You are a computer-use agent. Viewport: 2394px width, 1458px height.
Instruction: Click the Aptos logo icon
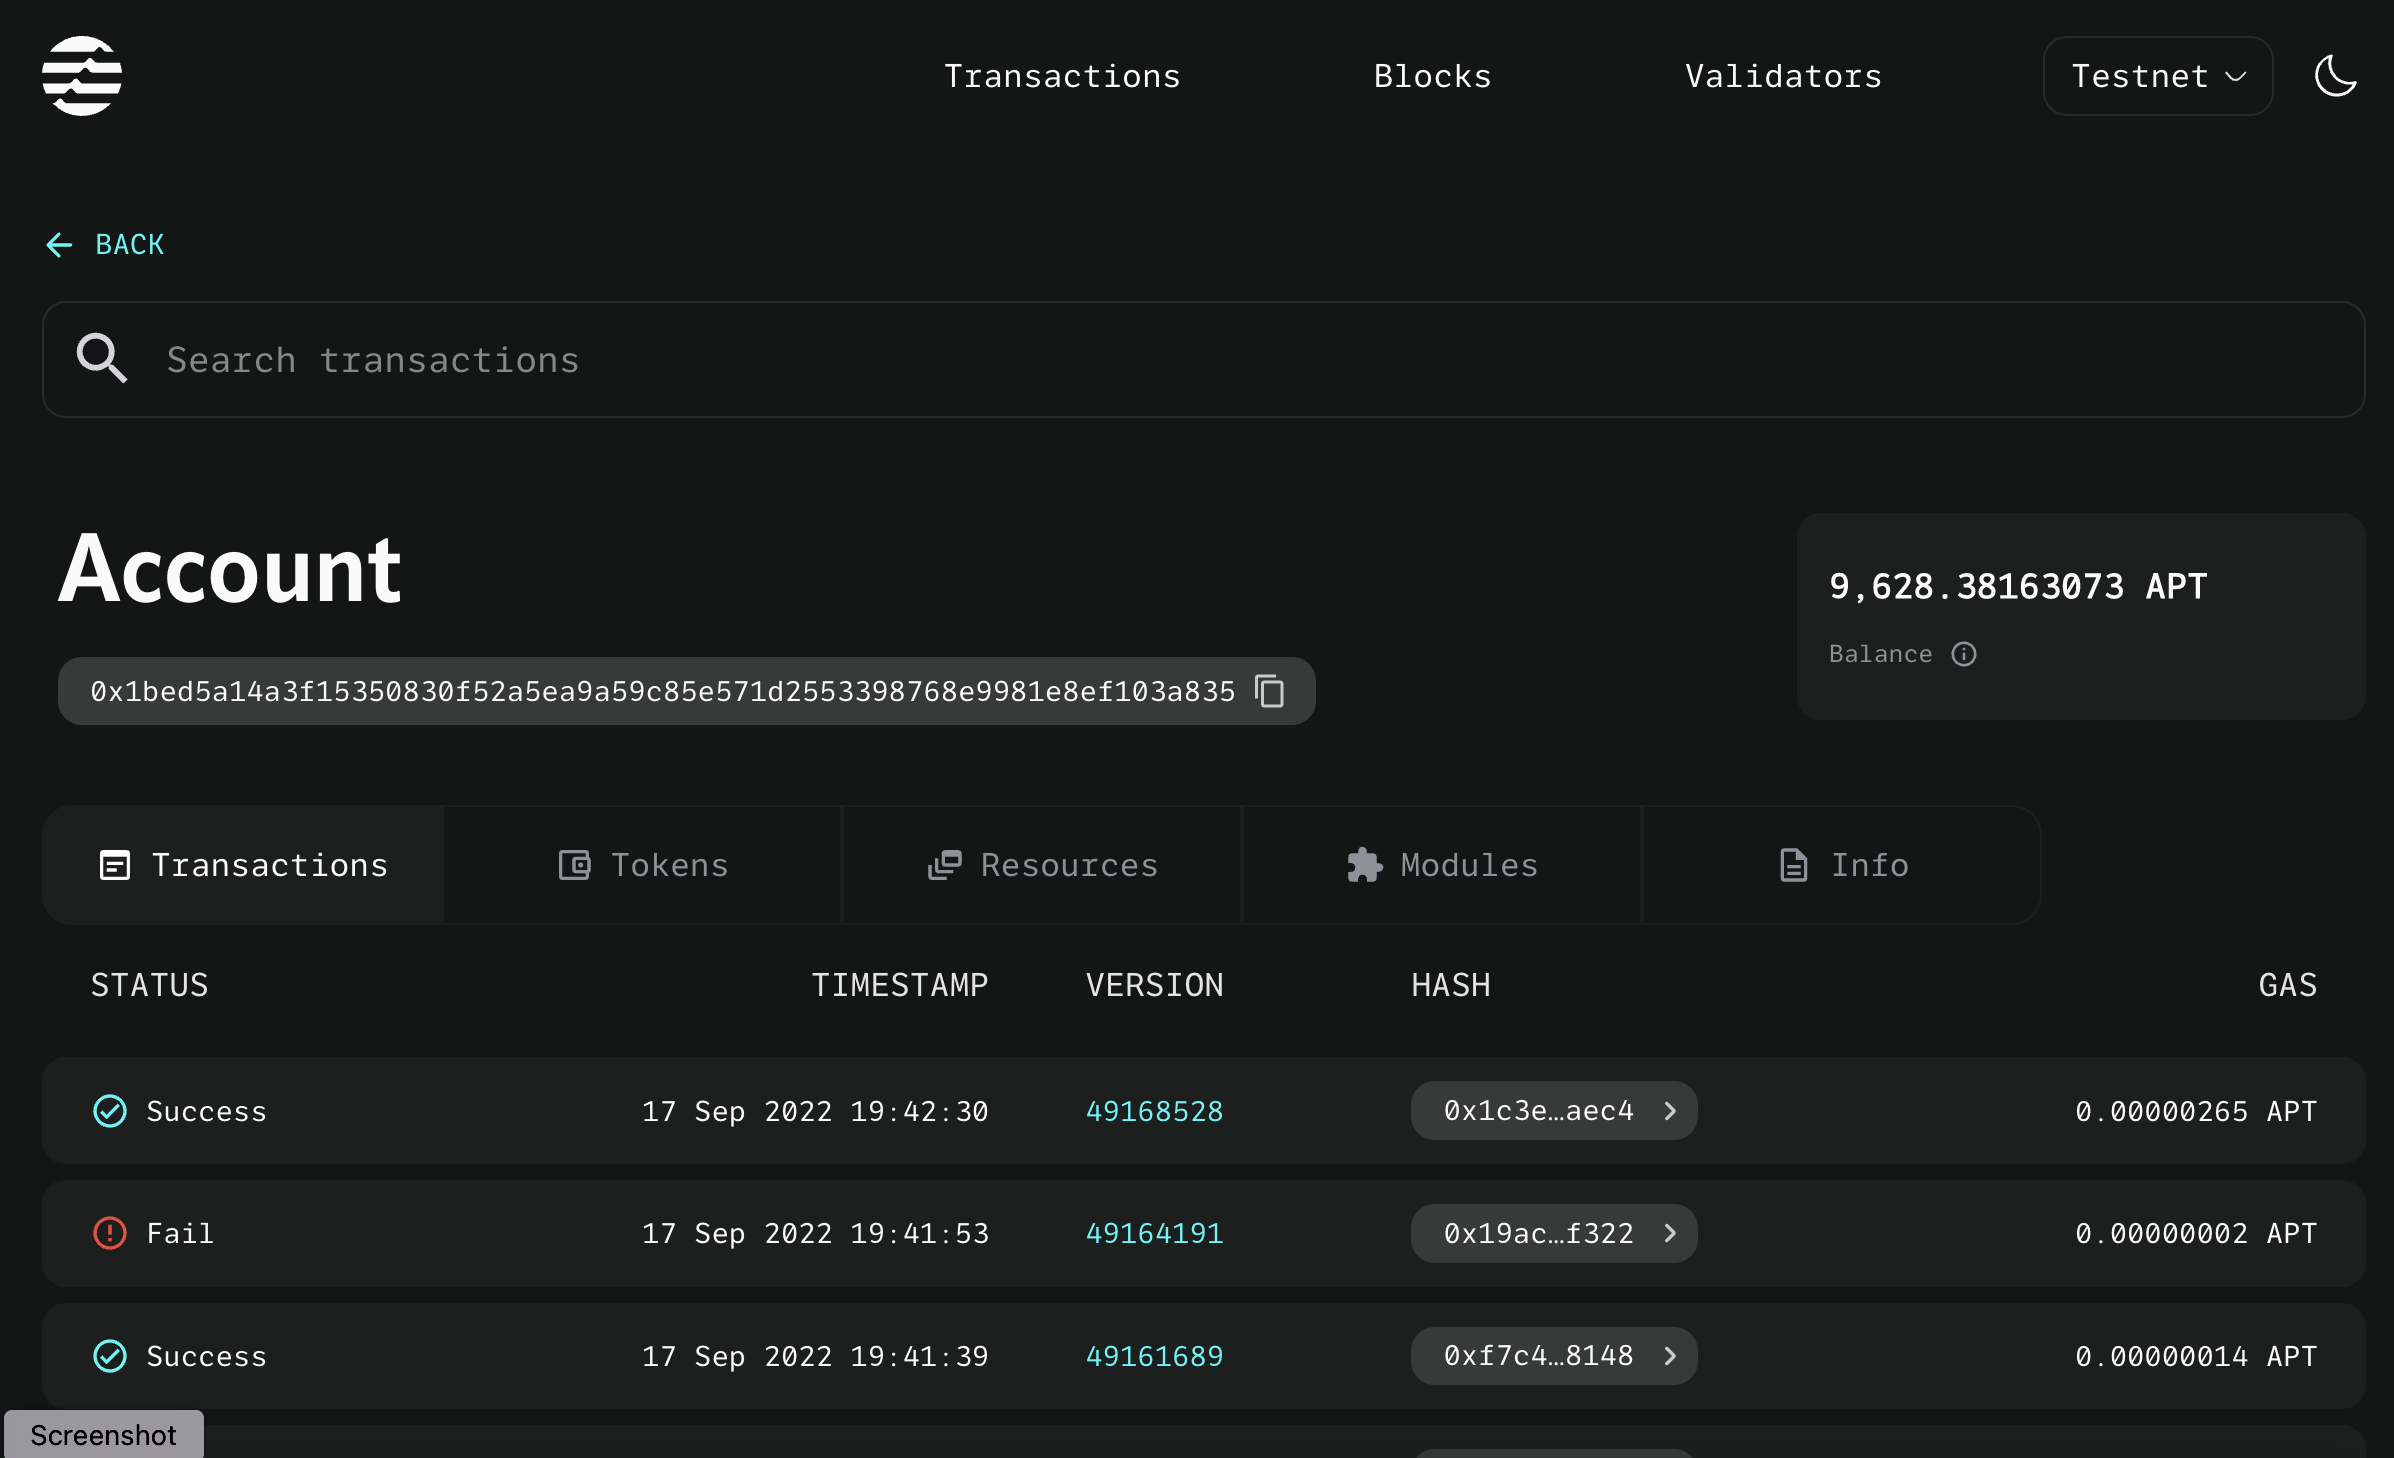point(84,76)
